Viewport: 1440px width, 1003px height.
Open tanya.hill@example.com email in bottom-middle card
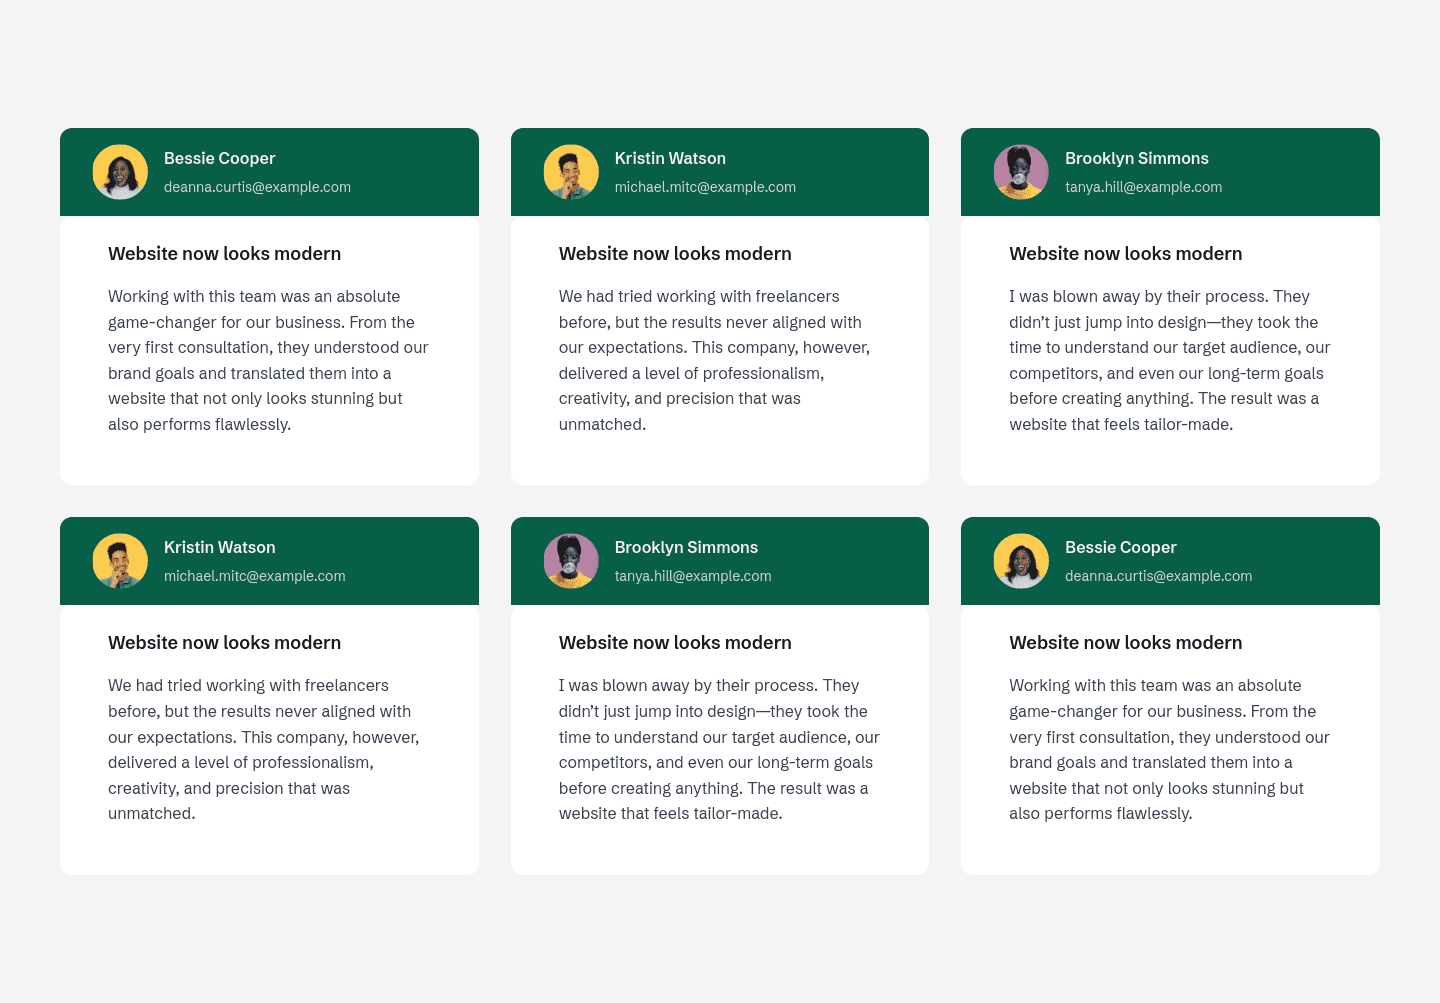tap(693, 576)
